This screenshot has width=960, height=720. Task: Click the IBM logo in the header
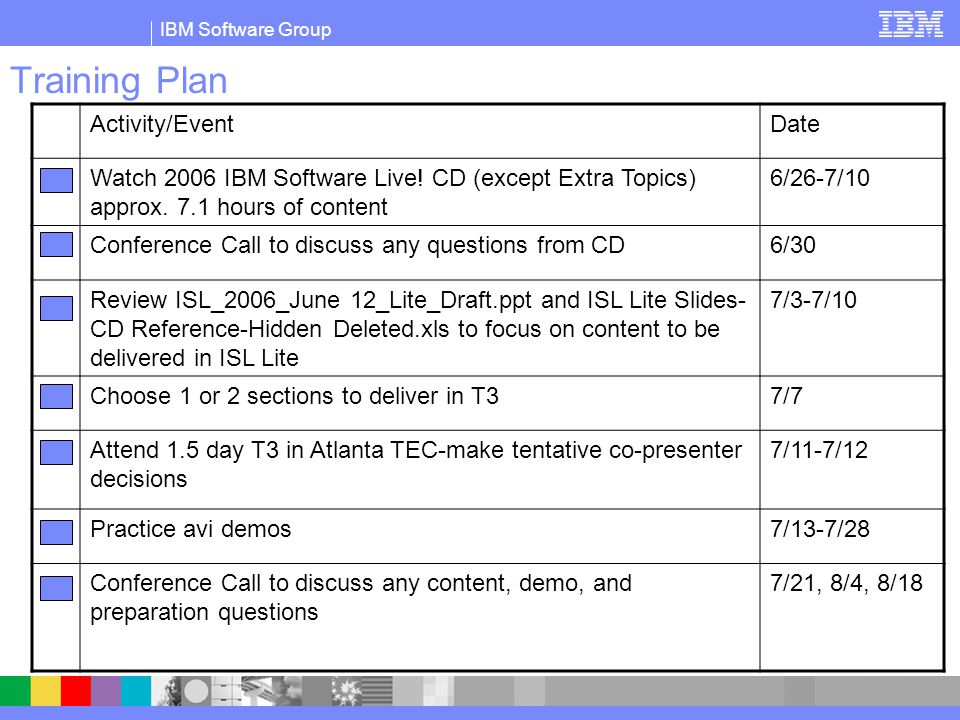[910, 24]
